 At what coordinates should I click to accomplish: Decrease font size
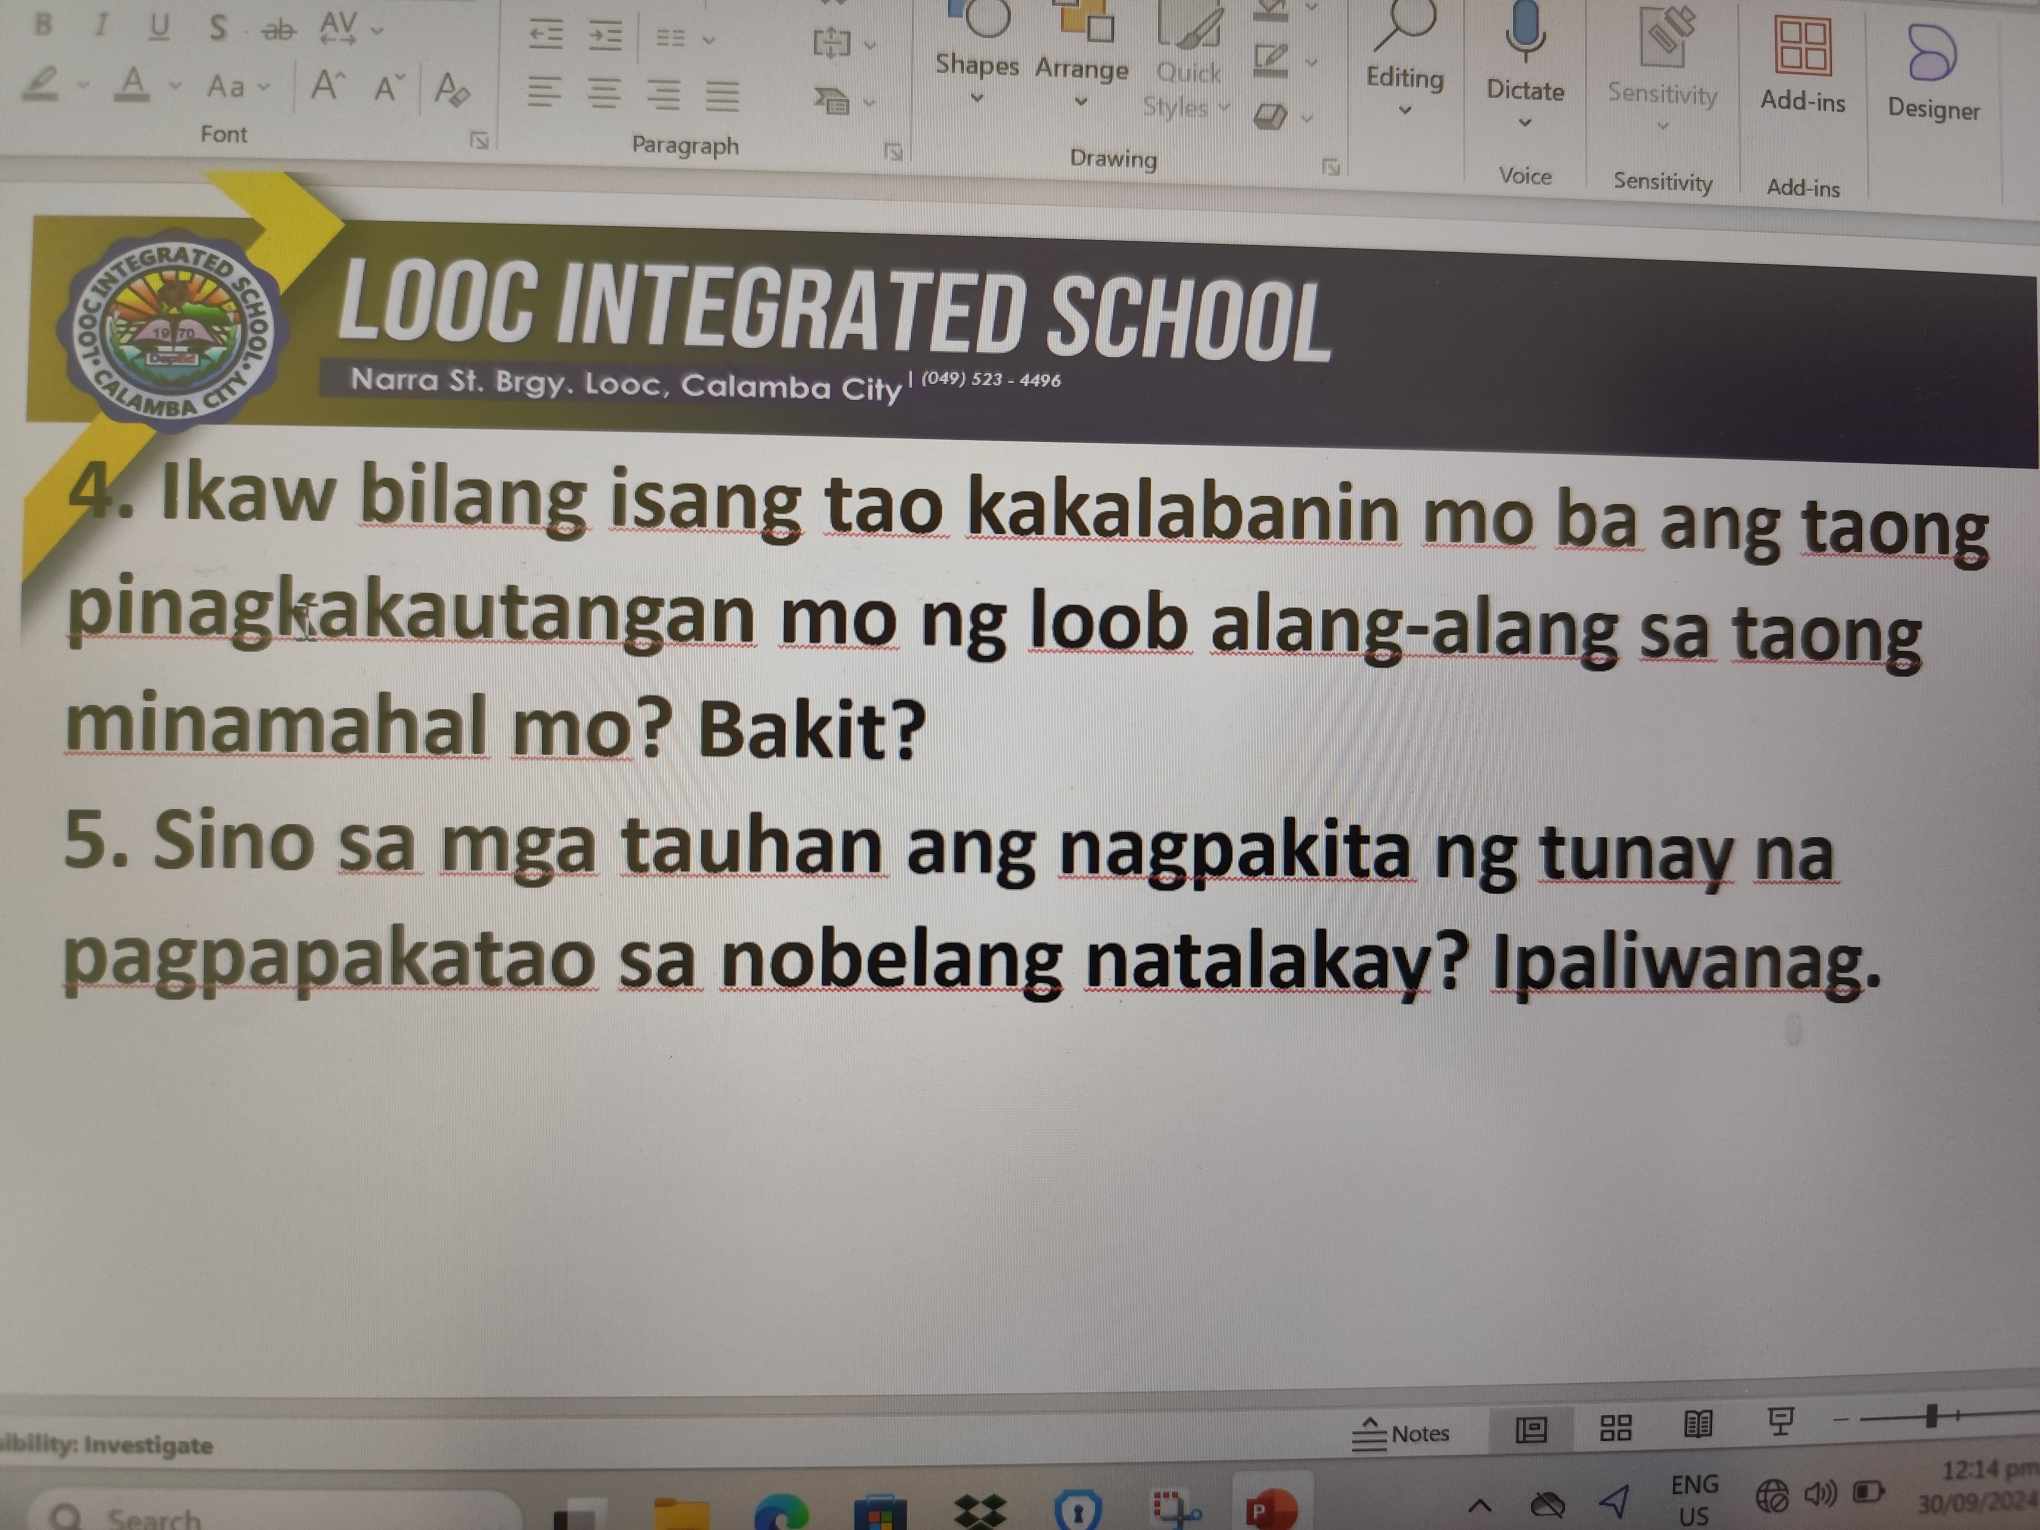pyautogui.click(x=389, y=88)
